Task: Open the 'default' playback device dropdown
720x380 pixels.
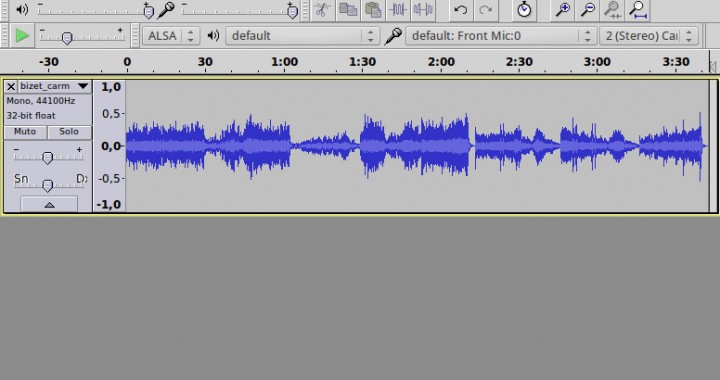Action: (x=303, y=36)
